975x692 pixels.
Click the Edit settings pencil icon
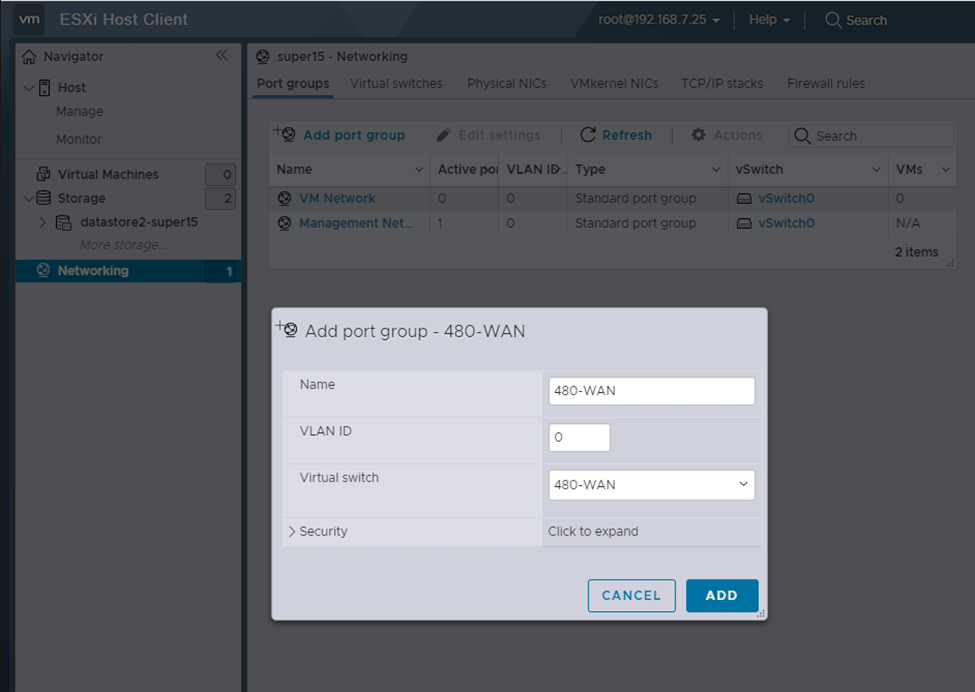443,135
